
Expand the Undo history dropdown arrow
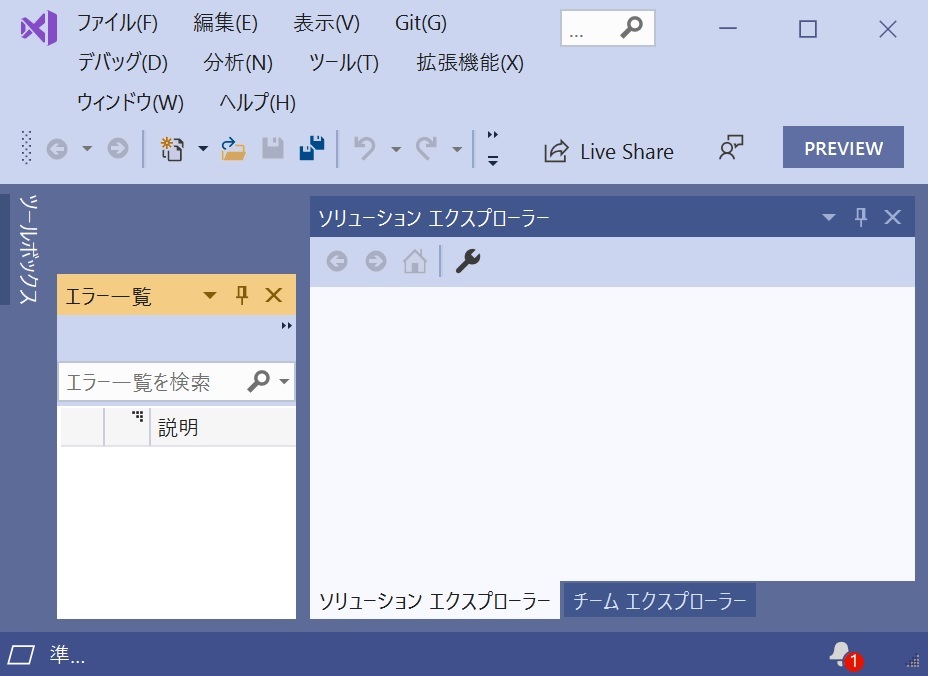(396, 148)
